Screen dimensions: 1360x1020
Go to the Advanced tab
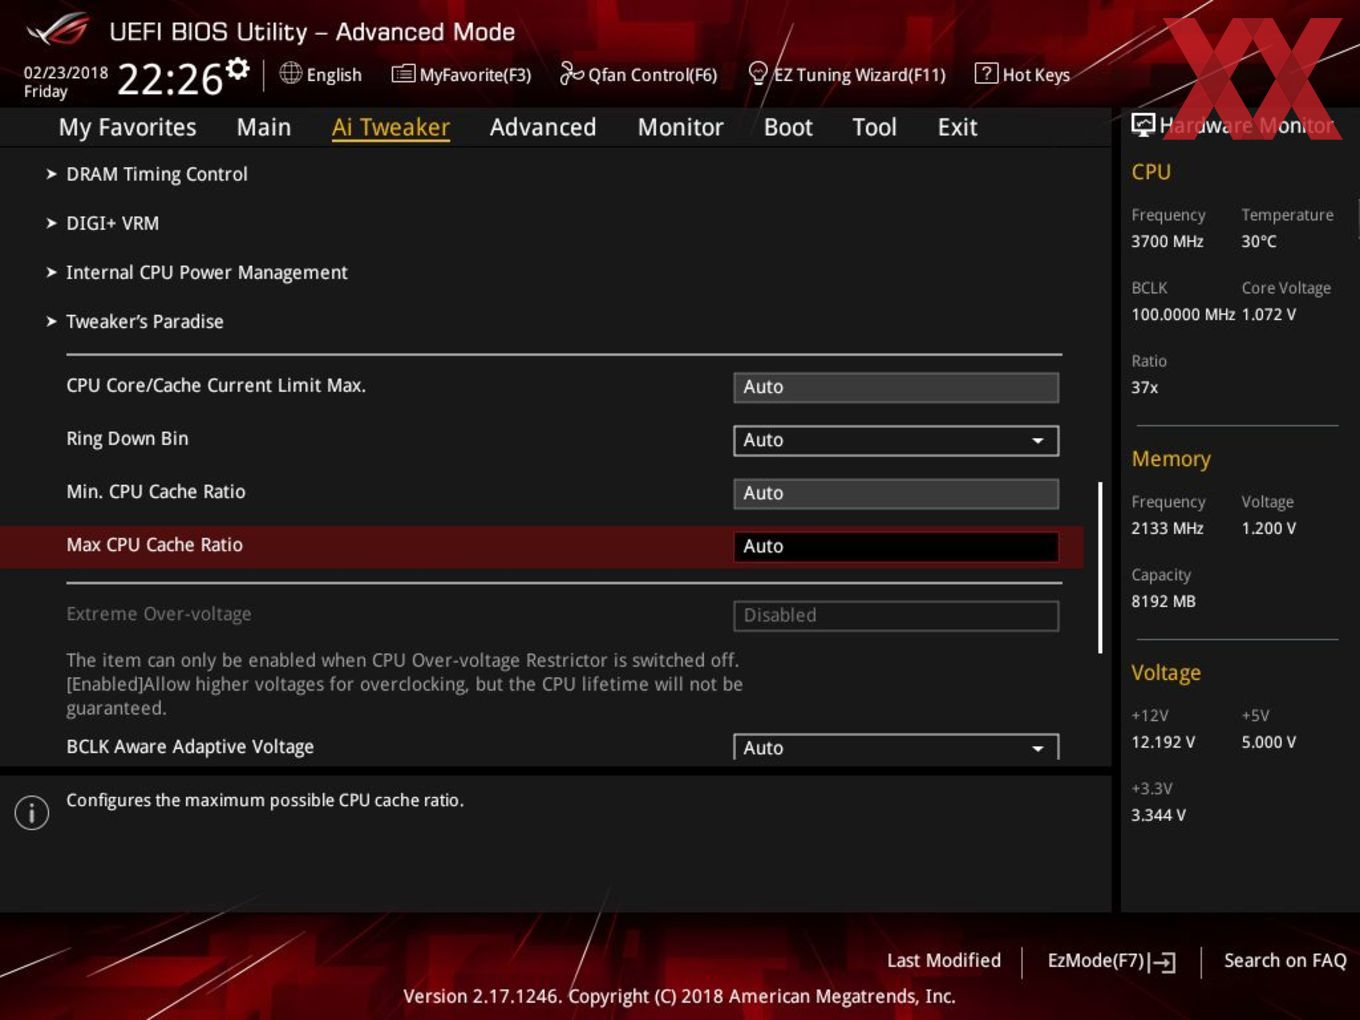[543, 128]
